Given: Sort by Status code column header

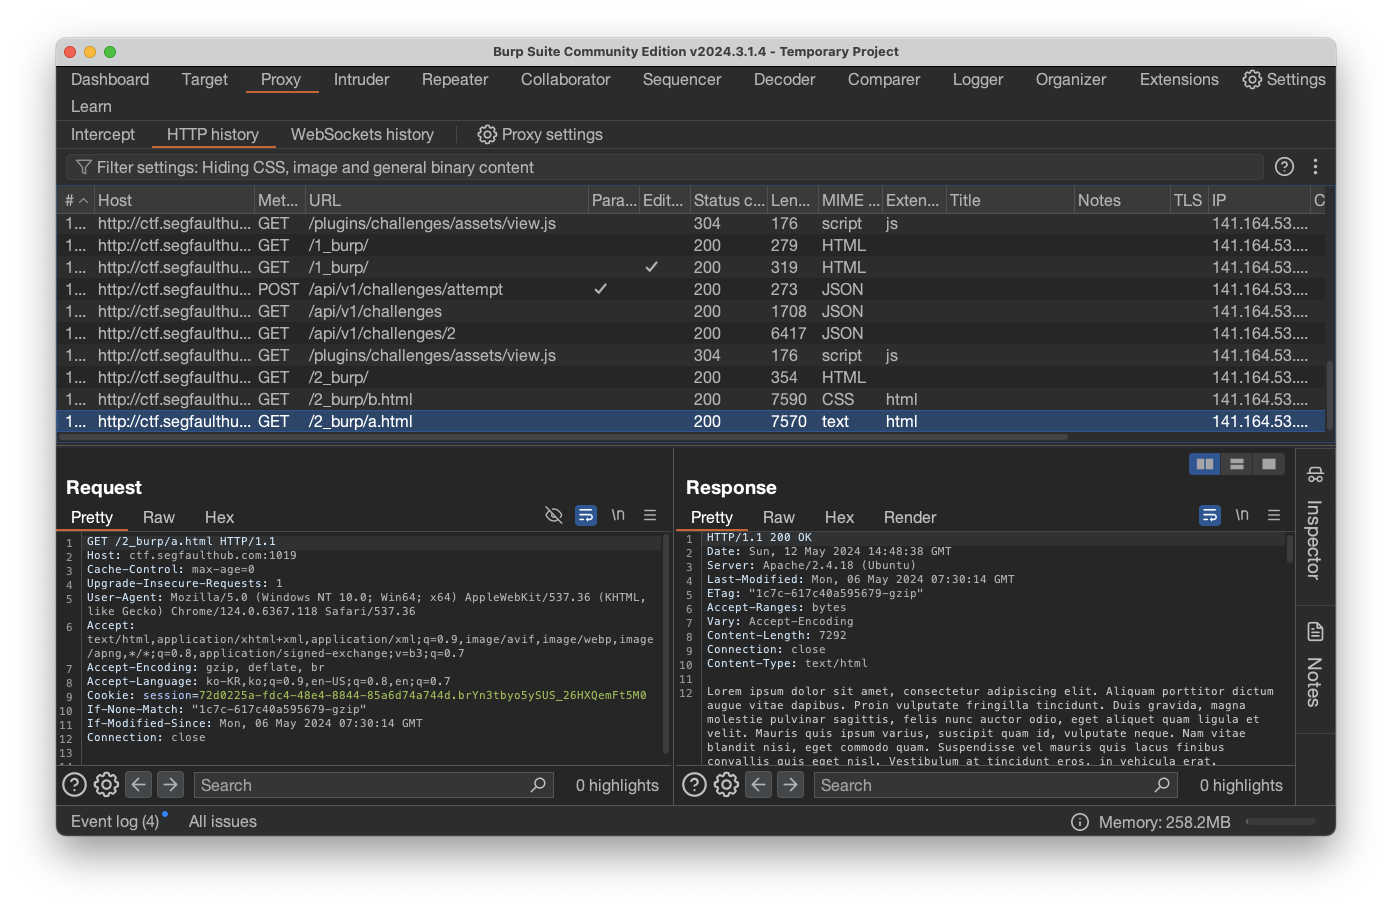Looking at the screenshot, I should point(729,200).
